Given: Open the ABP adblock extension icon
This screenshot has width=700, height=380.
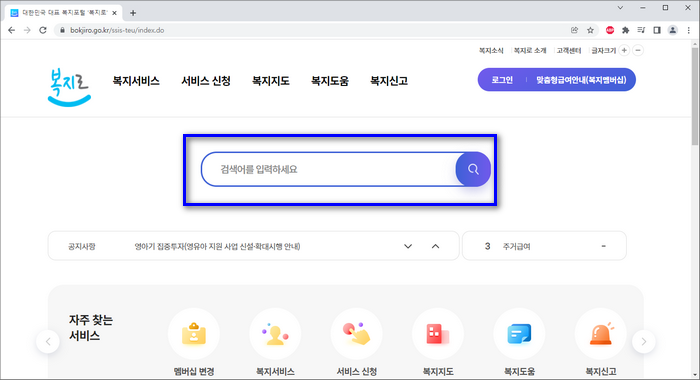Looking at the screenshot, I should click(x=610, y=30).
